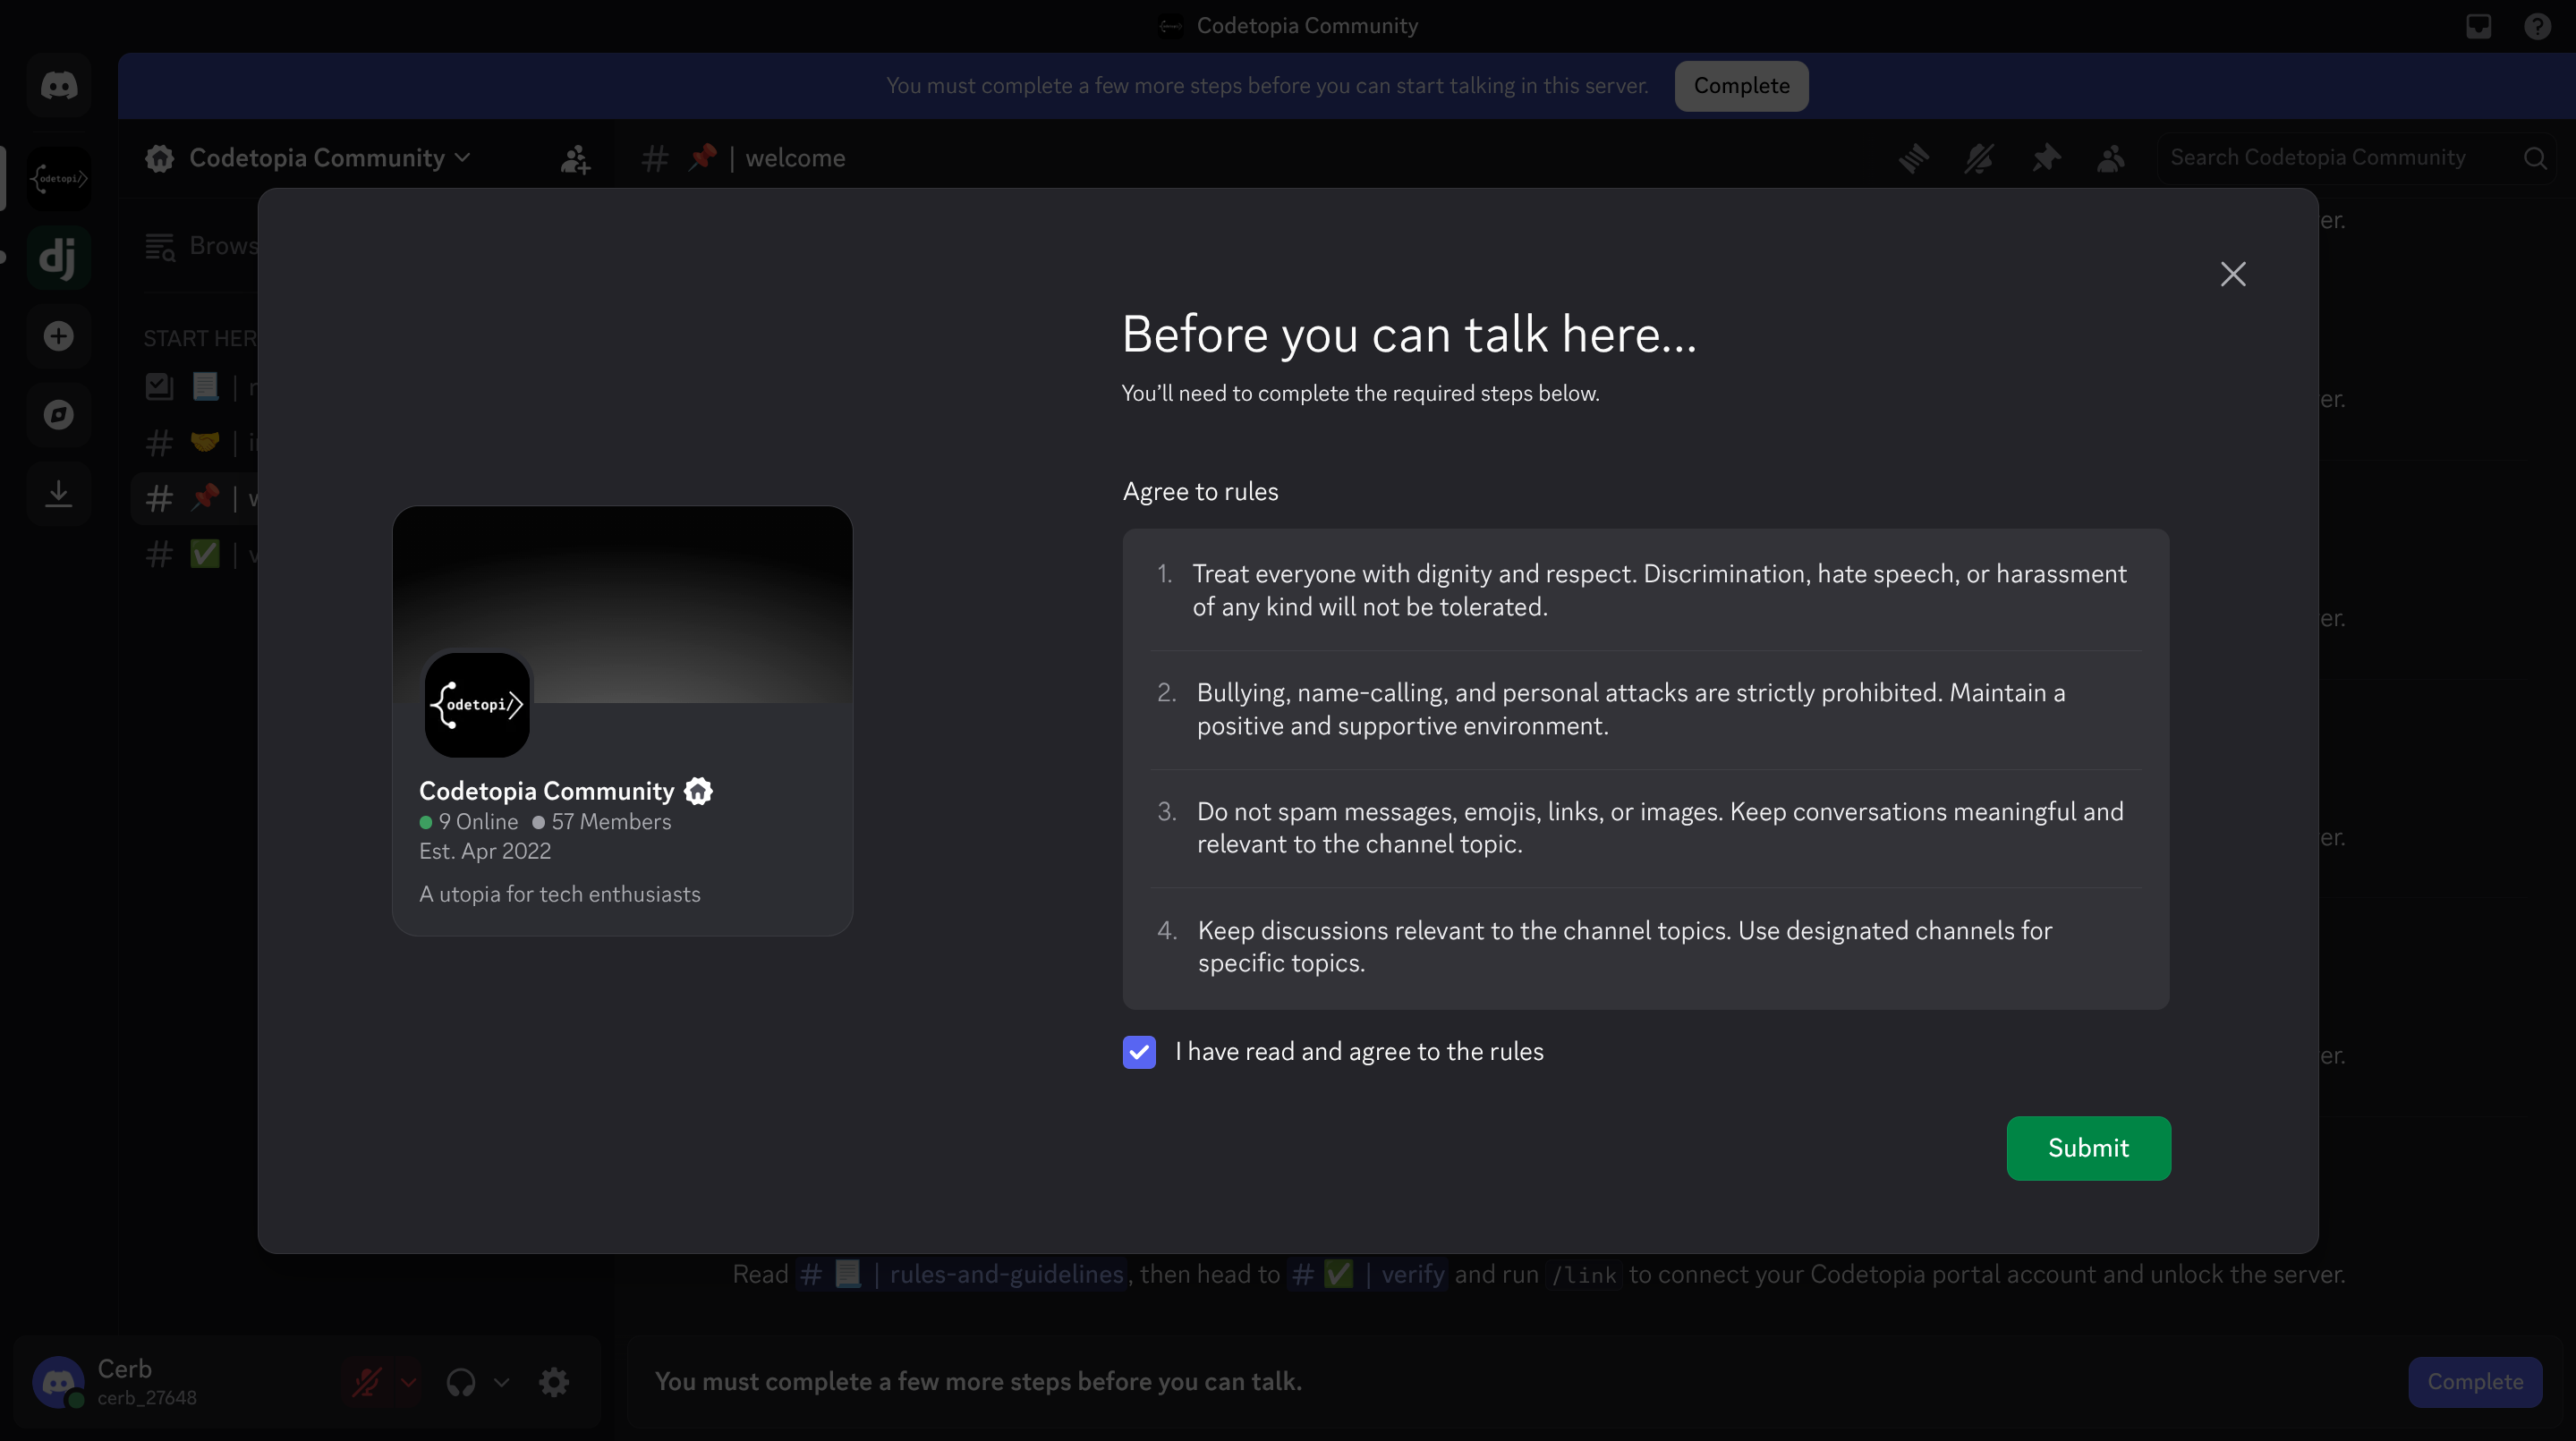Click rule 1 'Treat everyone with dignity' text

pyautogui.click(x=1659, y=590)
